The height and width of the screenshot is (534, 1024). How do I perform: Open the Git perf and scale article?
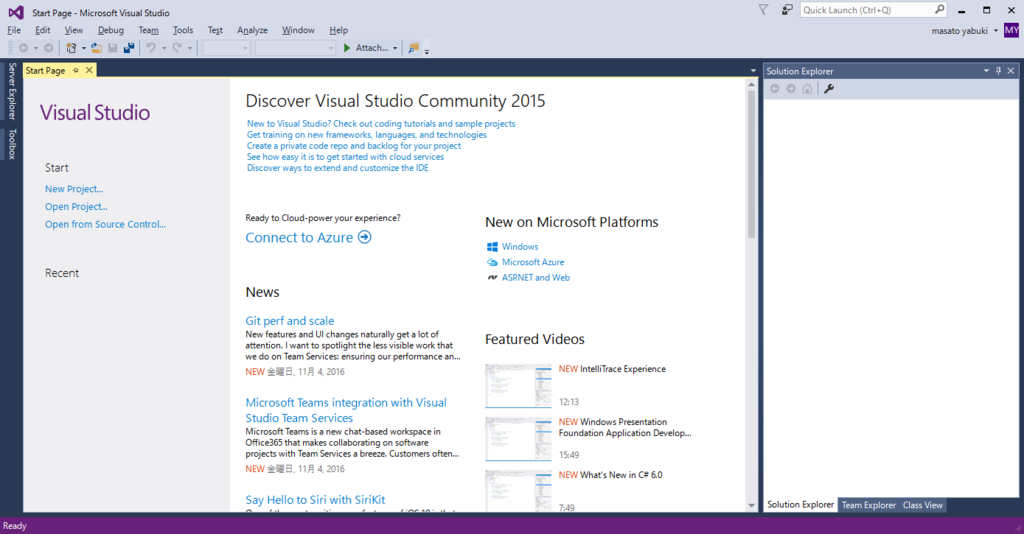click(x=289, y=321)
